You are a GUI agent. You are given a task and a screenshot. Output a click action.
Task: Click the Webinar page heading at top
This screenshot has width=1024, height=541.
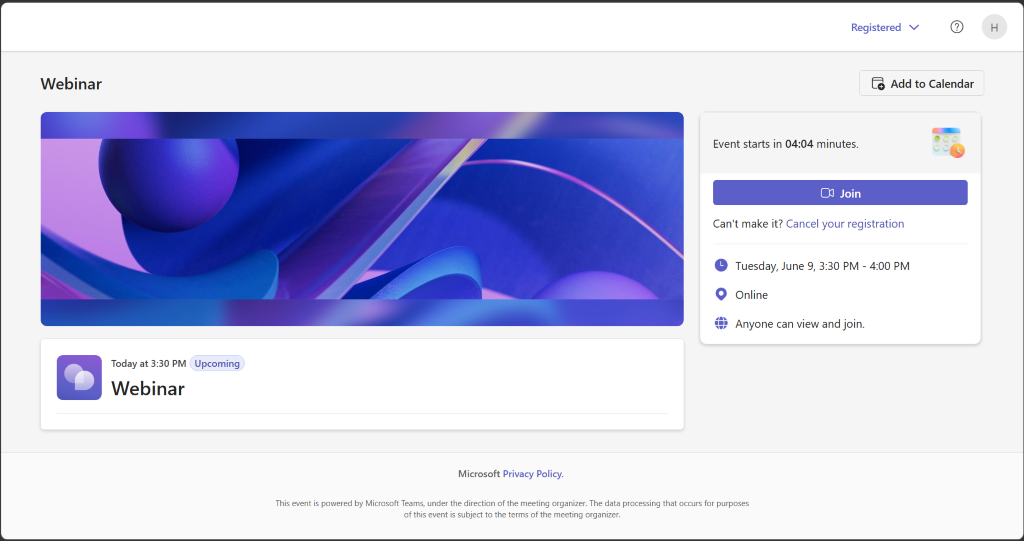tap(71, 84)
